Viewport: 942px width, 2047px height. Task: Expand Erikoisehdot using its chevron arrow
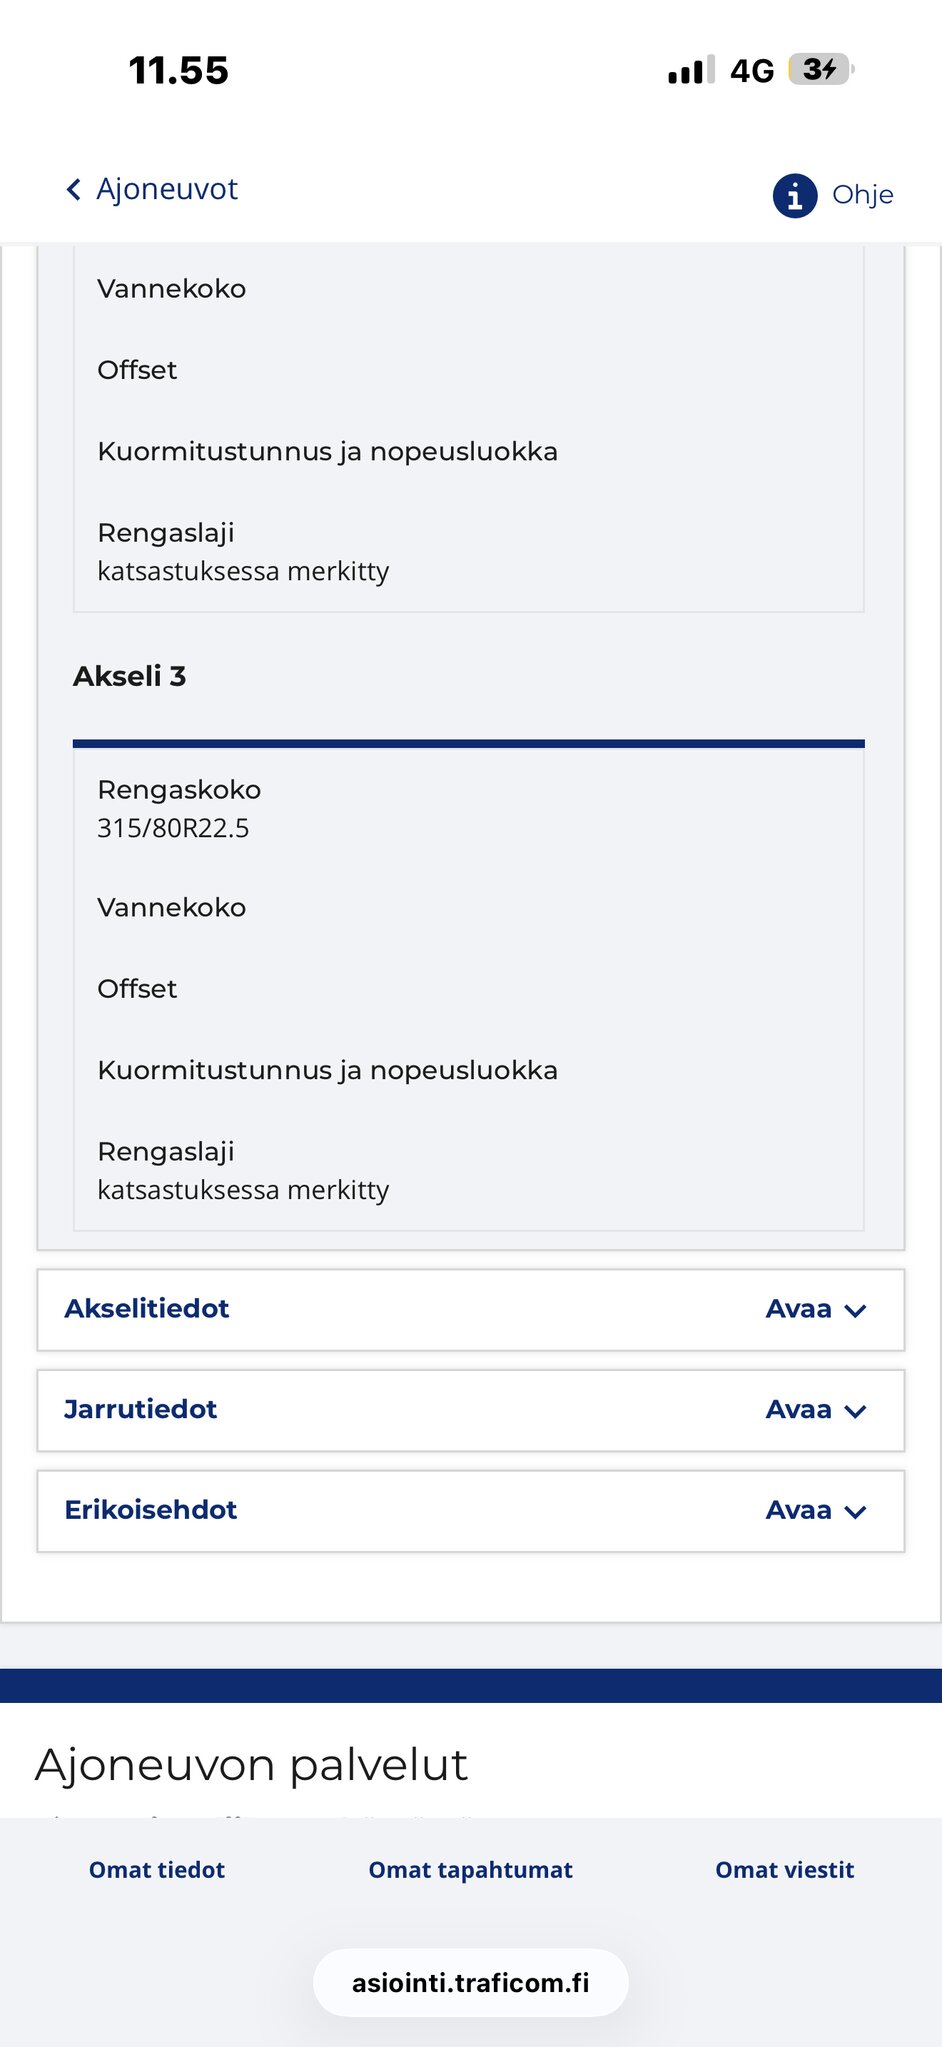pyautogui.click(x=855, y=1512)
